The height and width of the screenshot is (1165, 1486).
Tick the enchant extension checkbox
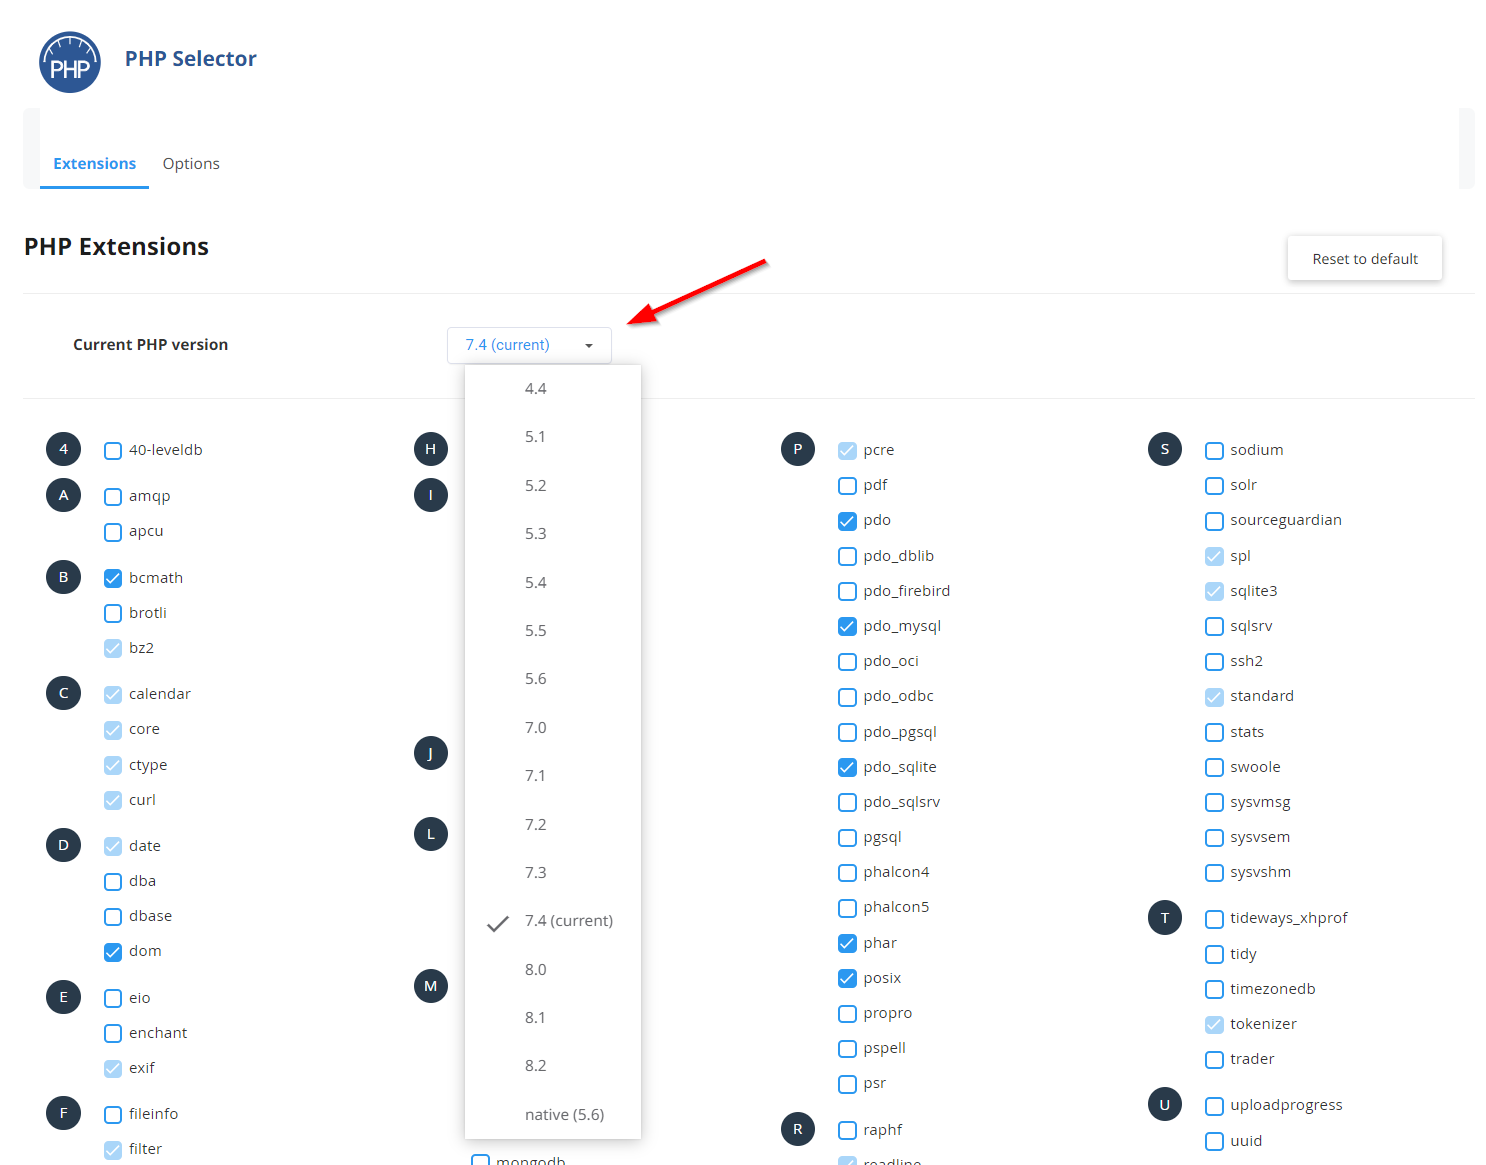tap(113, 1034)
